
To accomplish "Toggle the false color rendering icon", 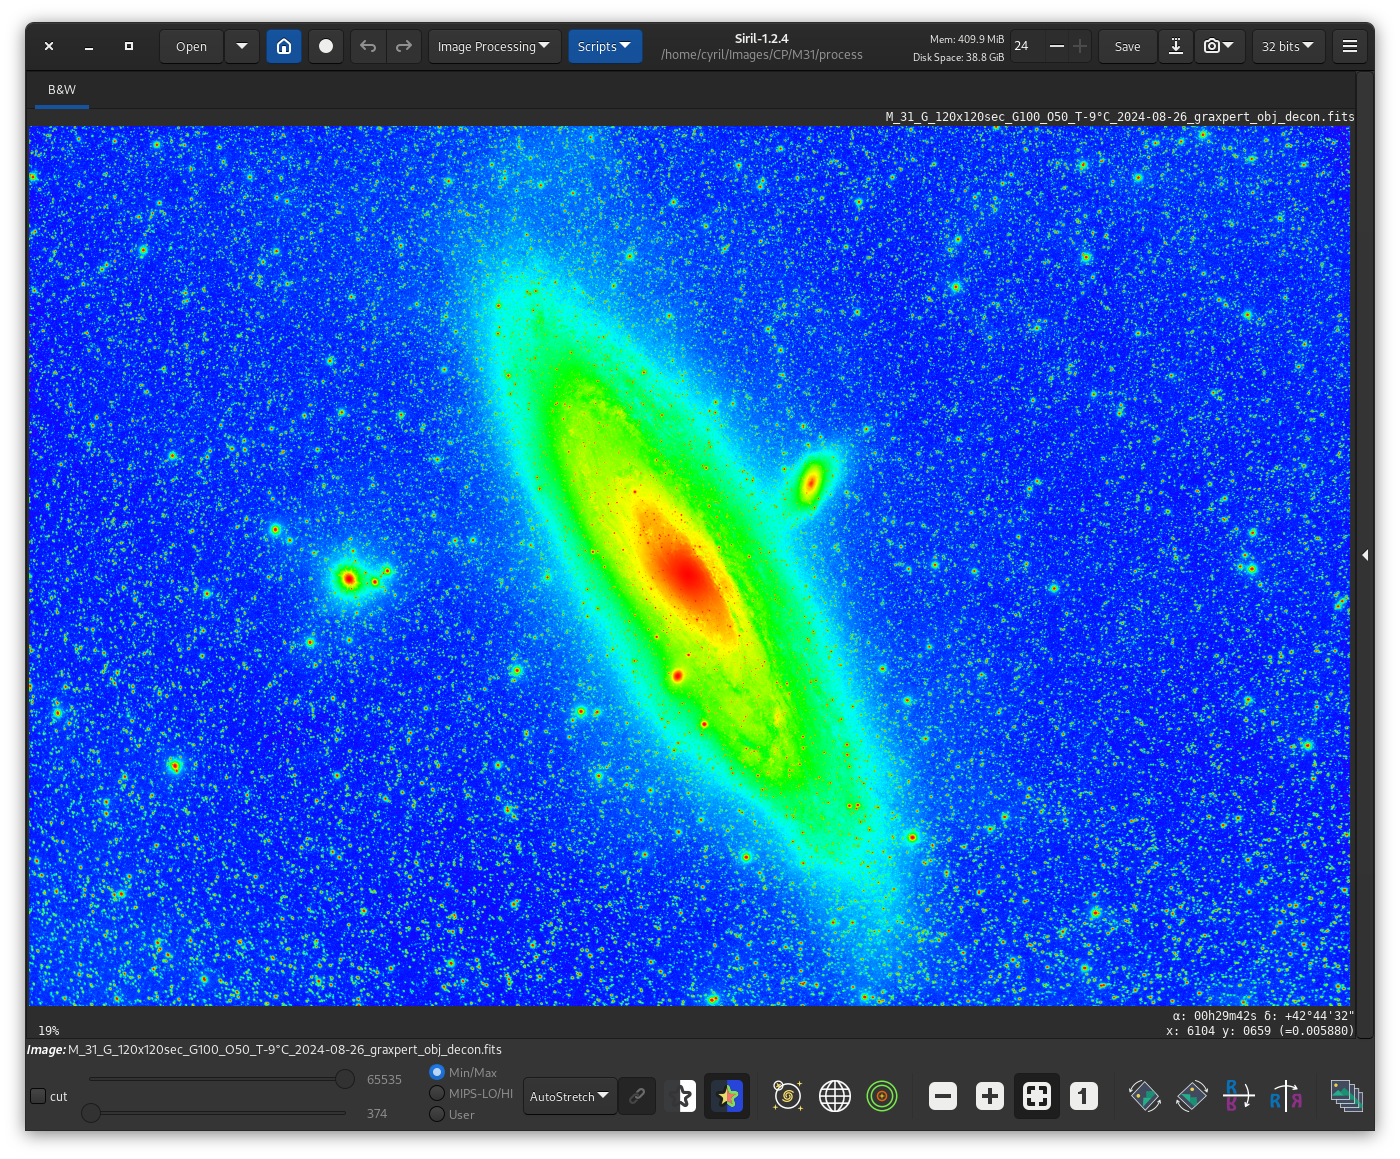I will click(727, 1097).
